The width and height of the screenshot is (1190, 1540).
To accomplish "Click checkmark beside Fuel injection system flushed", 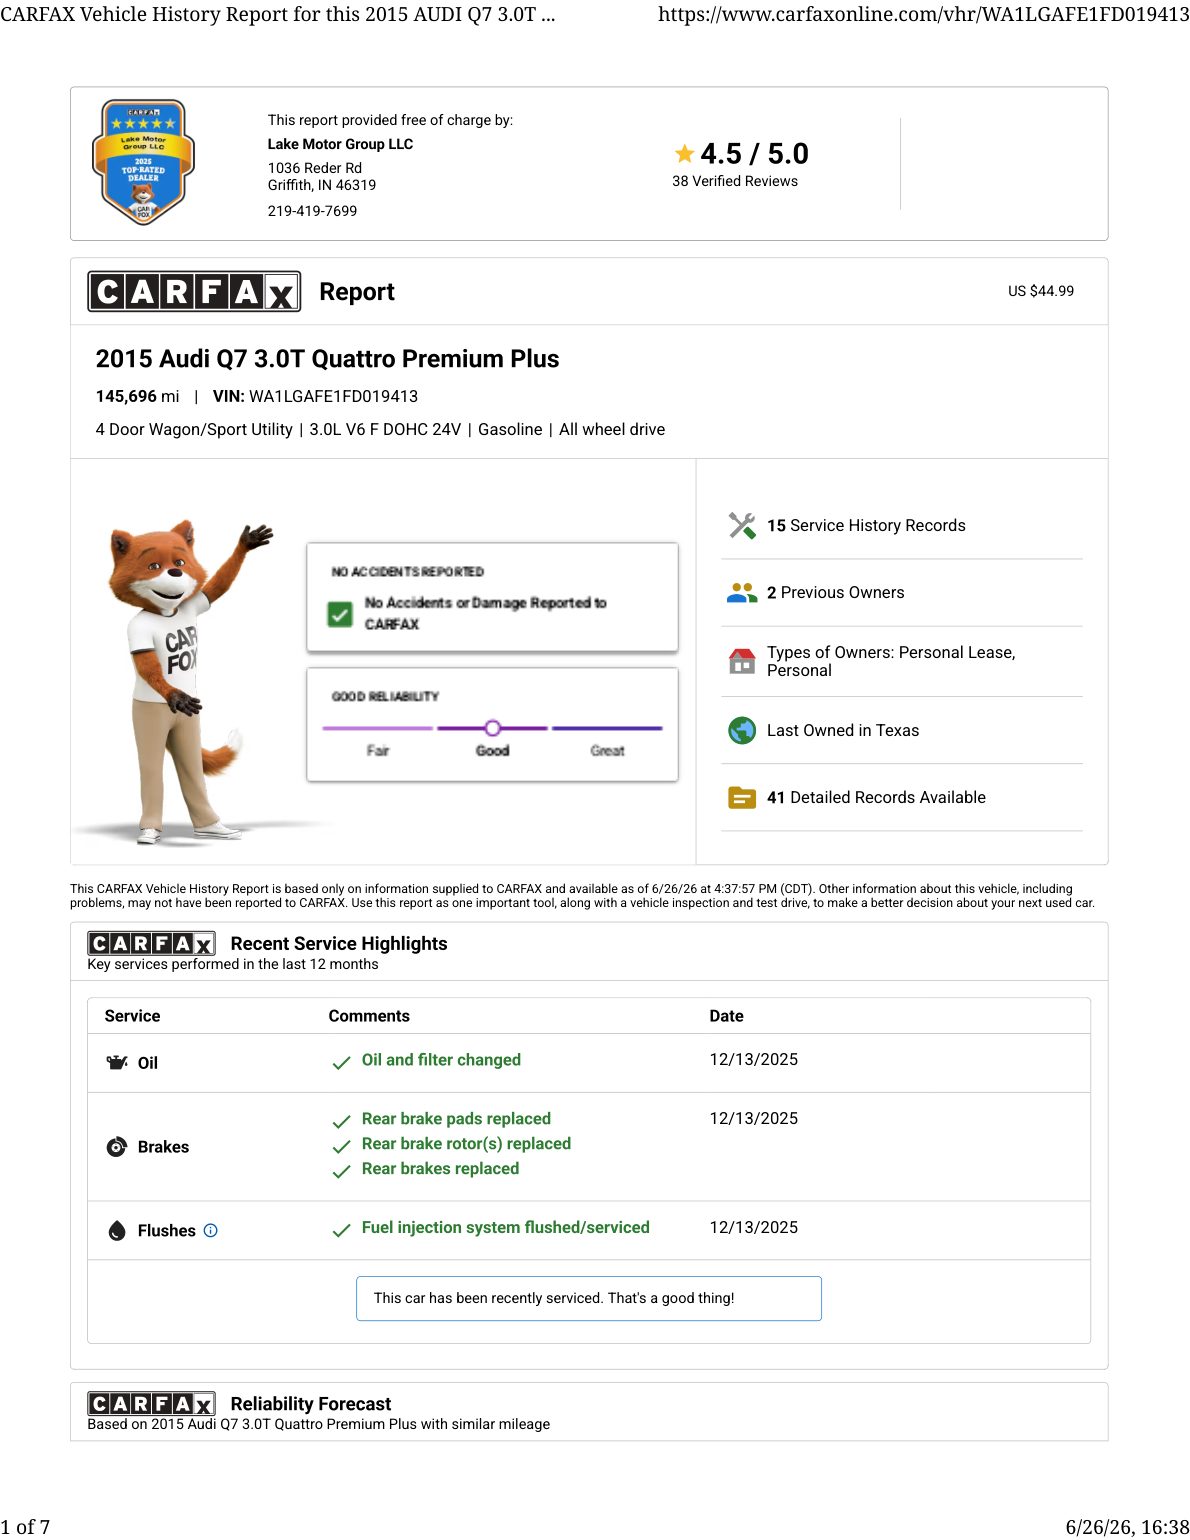I will [x=341, y=1230].
